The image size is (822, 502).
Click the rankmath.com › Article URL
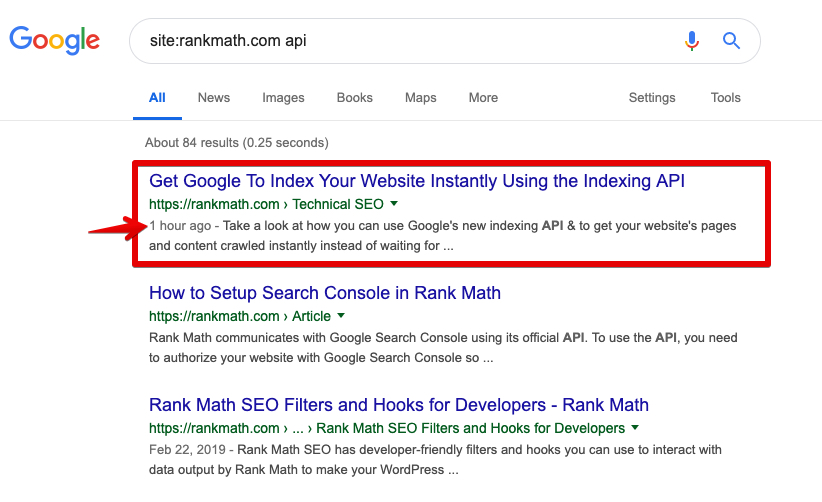click(240, 316)
